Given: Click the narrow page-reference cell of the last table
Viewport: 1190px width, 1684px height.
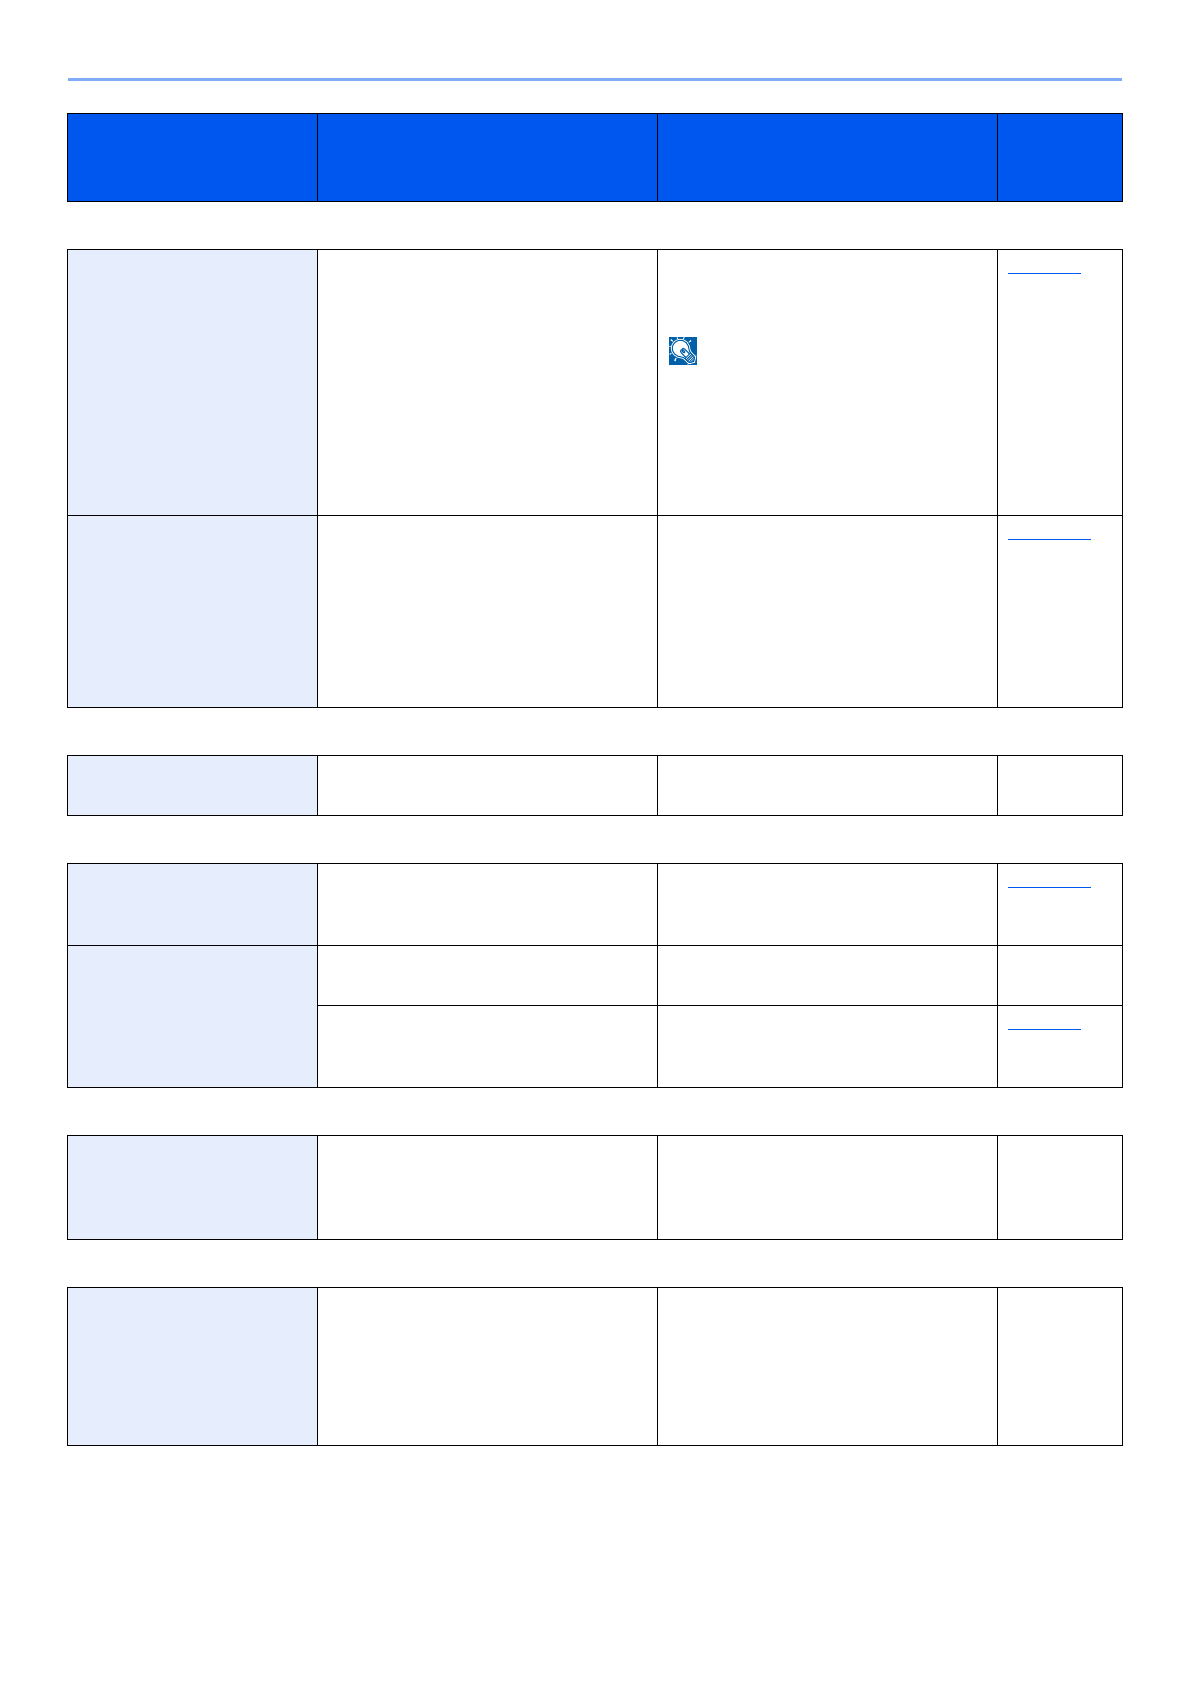Looking at the screenshot, I should 1060,1366.
